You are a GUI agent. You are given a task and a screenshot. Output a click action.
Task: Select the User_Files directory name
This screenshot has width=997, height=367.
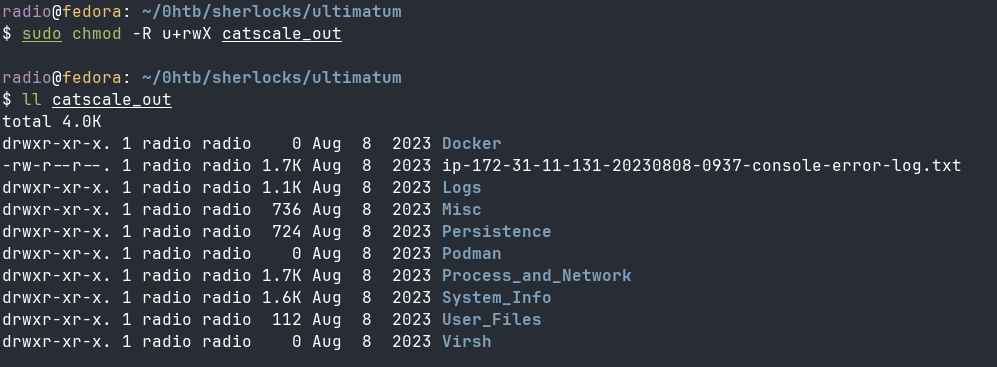tap(492, 319)
